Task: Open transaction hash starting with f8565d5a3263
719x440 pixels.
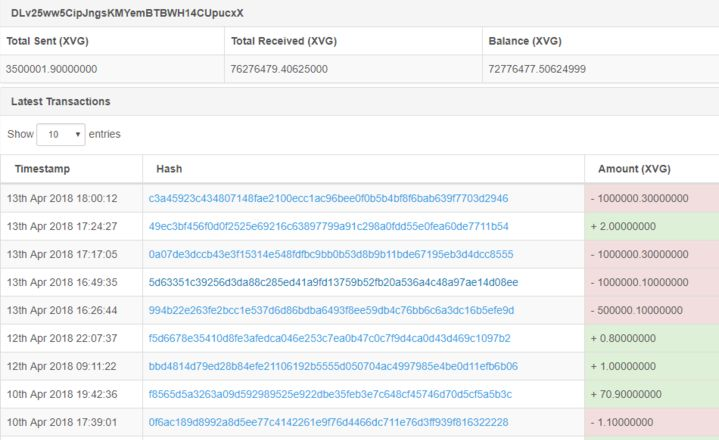Action: coord(330,394)
